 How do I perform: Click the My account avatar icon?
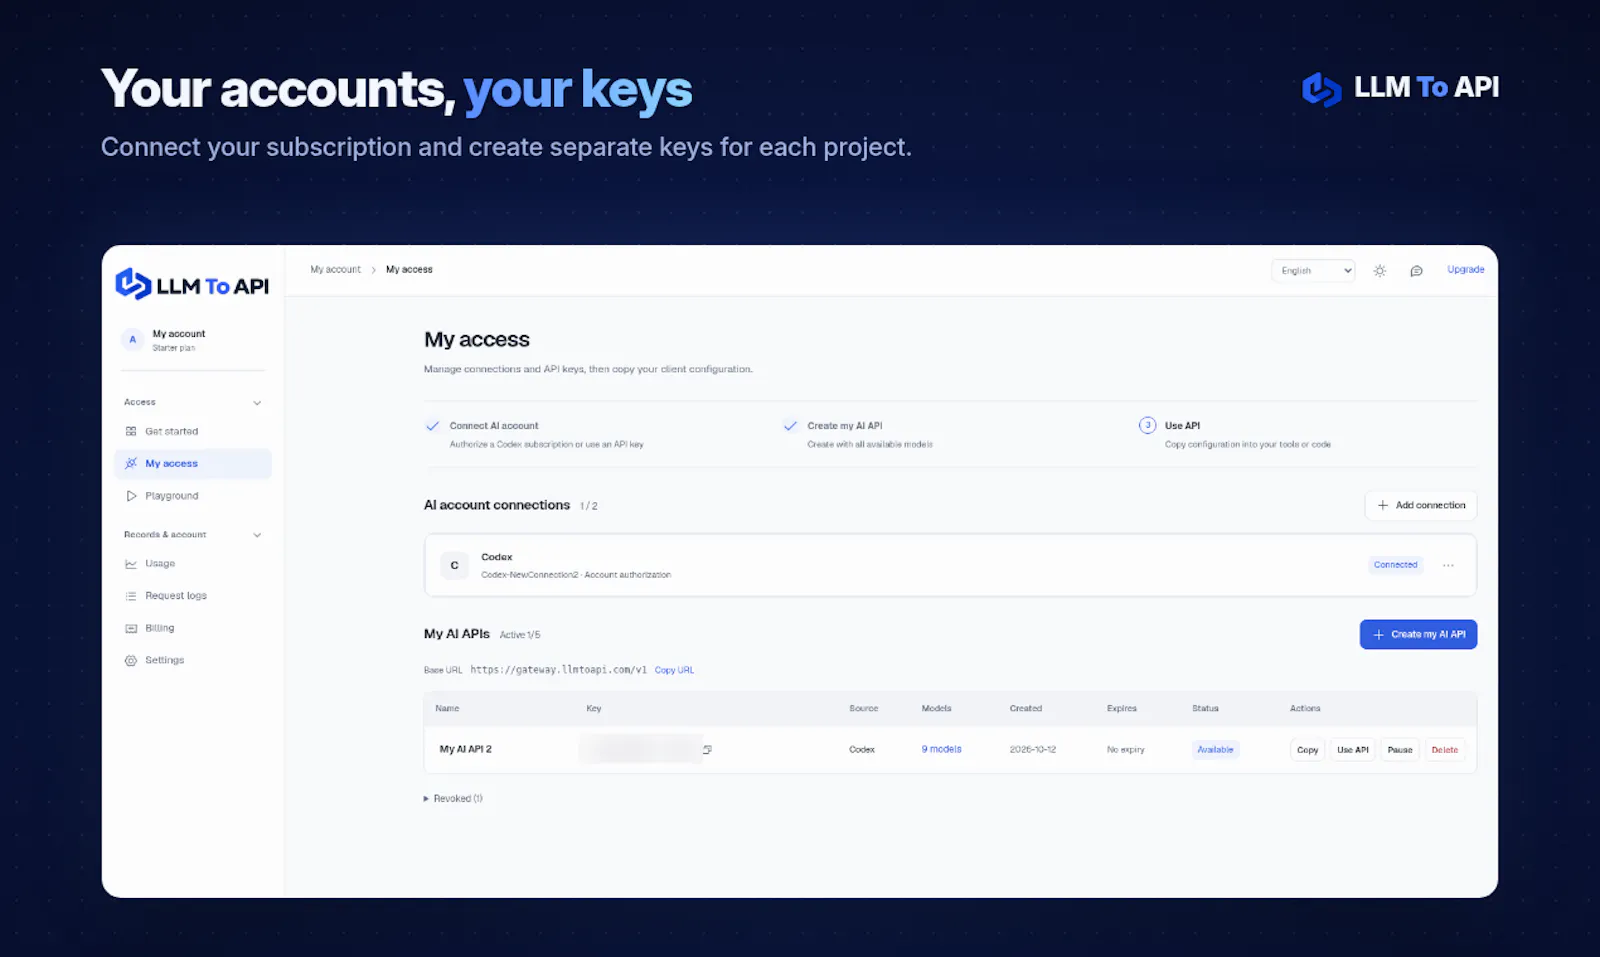132,340
